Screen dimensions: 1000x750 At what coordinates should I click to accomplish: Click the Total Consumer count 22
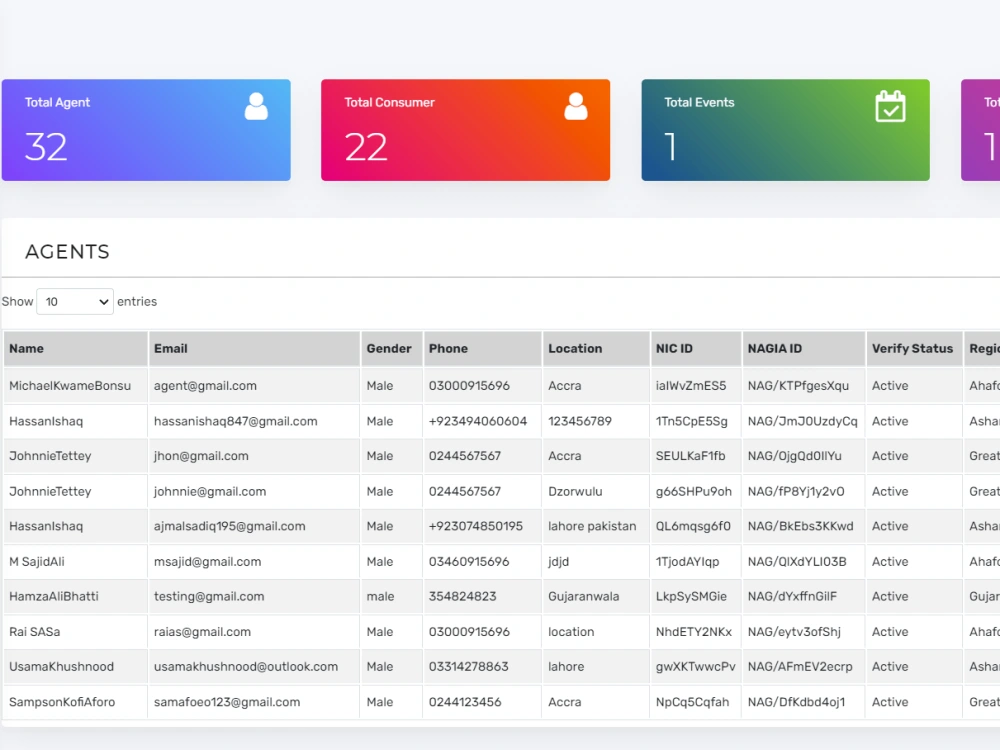pos(366,147)
